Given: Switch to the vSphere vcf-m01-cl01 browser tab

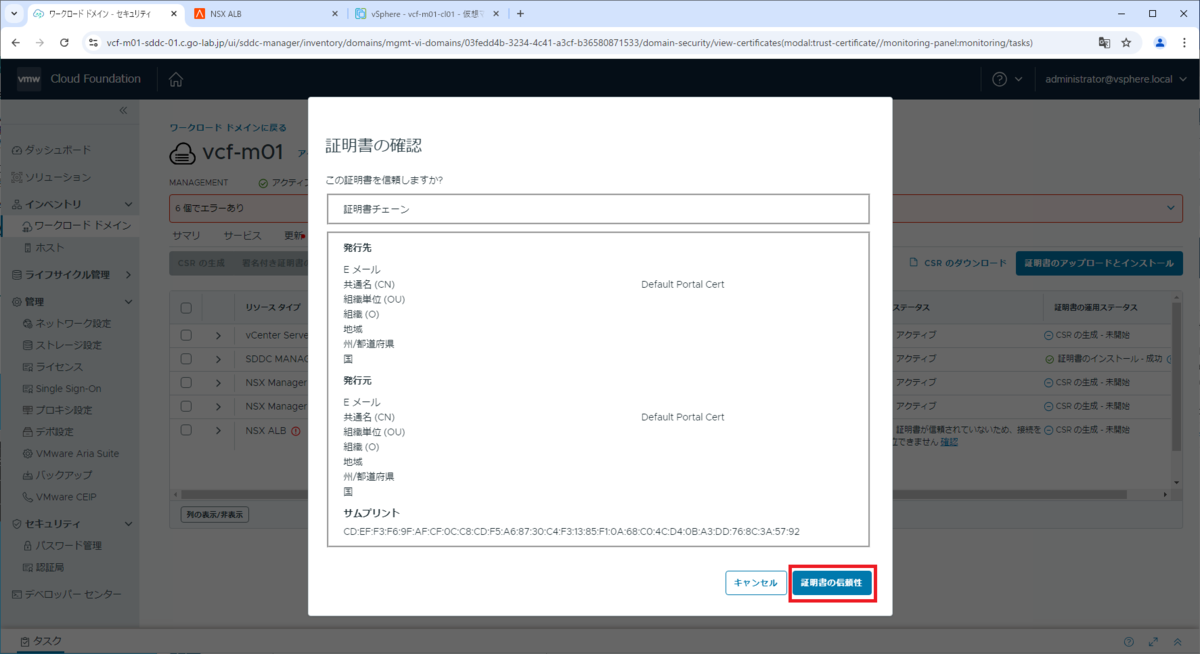Looking at the screenshot, I should (427, 14).
